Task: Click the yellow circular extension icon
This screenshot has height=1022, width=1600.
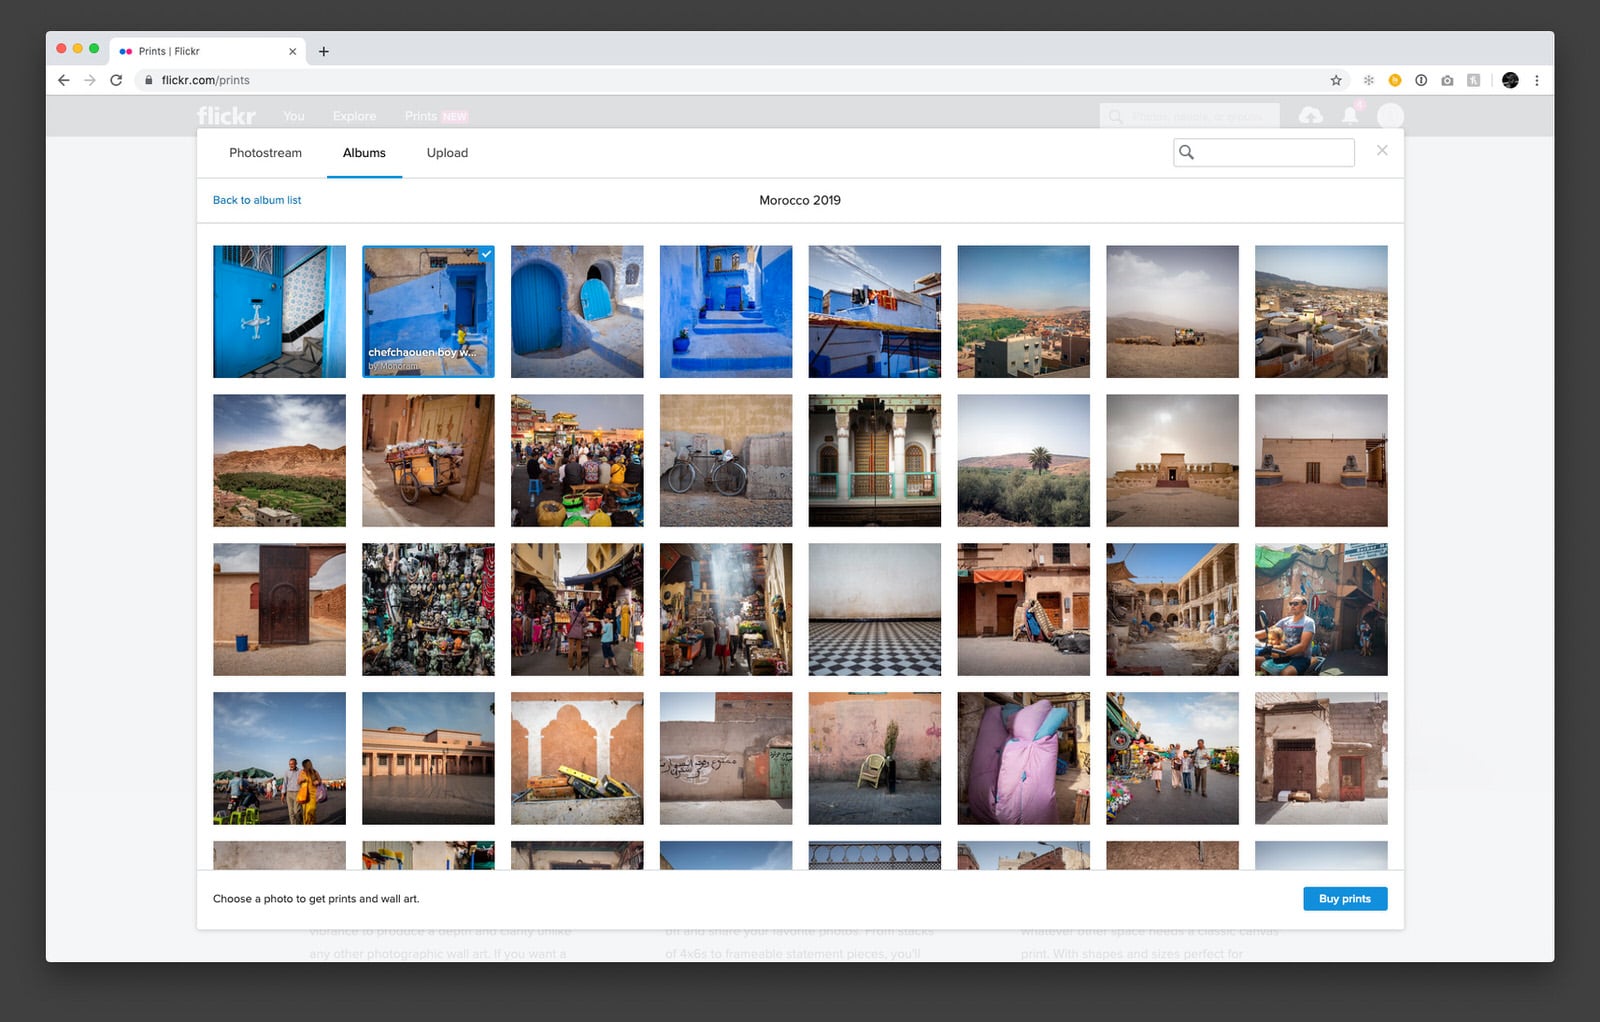Action: [x=1394, y=80]
